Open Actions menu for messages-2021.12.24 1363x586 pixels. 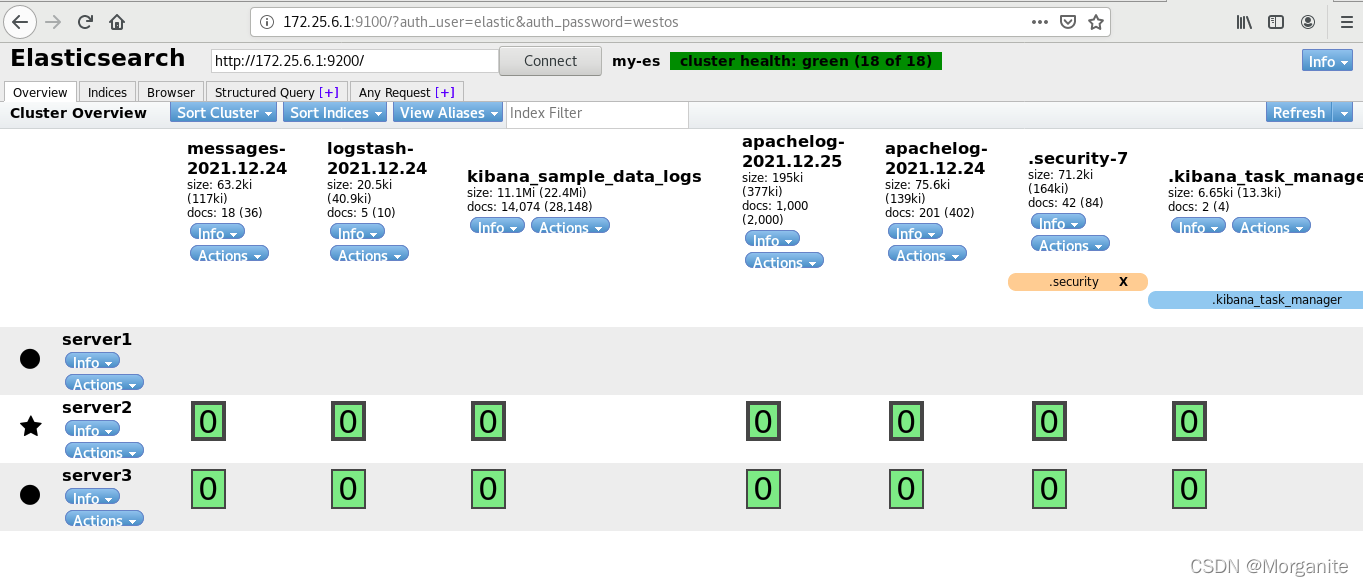pos(229,255)
